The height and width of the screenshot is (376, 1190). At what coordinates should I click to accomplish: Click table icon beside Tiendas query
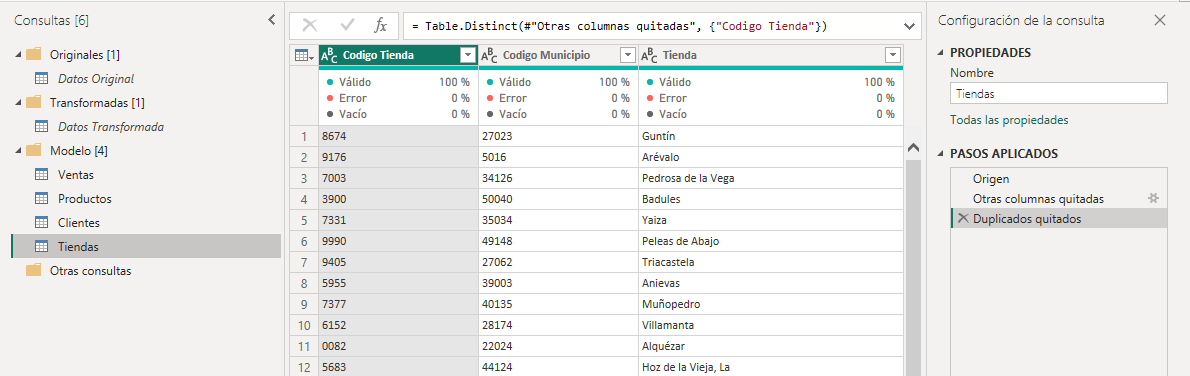[x=42, y=247]
